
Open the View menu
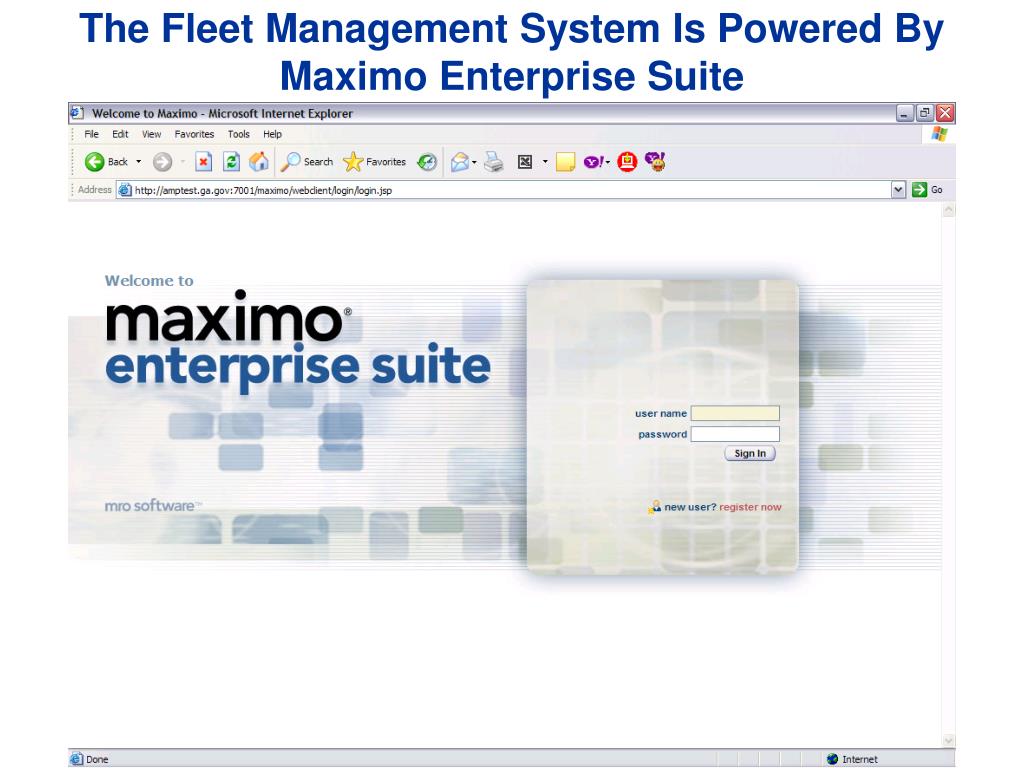[152, 134]
